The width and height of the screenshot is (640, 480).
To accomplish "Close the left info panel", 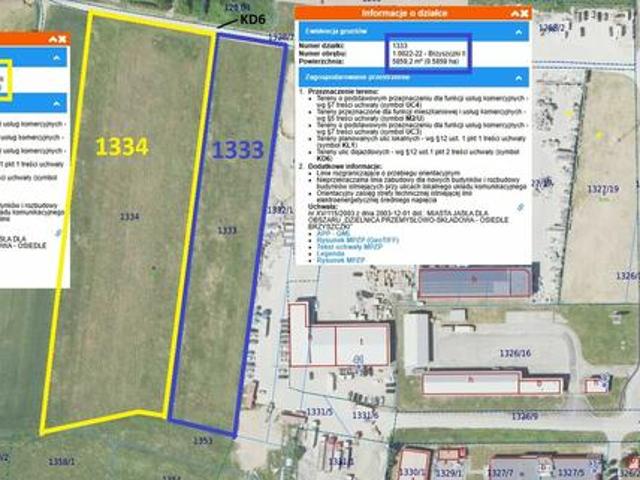I will click(62, 39).
